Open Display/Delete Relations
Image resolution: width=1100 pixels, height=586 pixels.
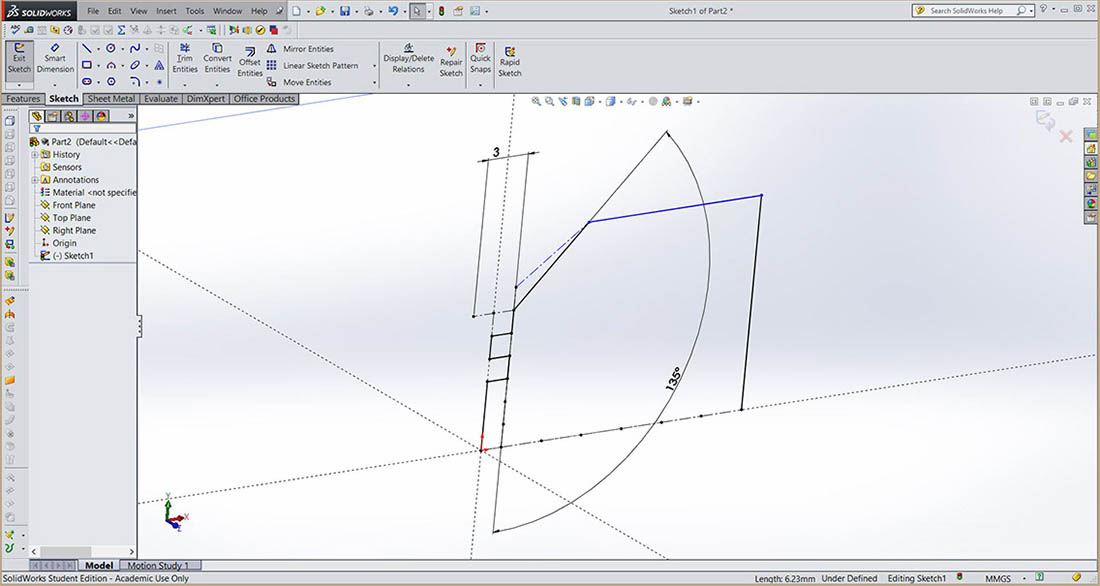408,58
